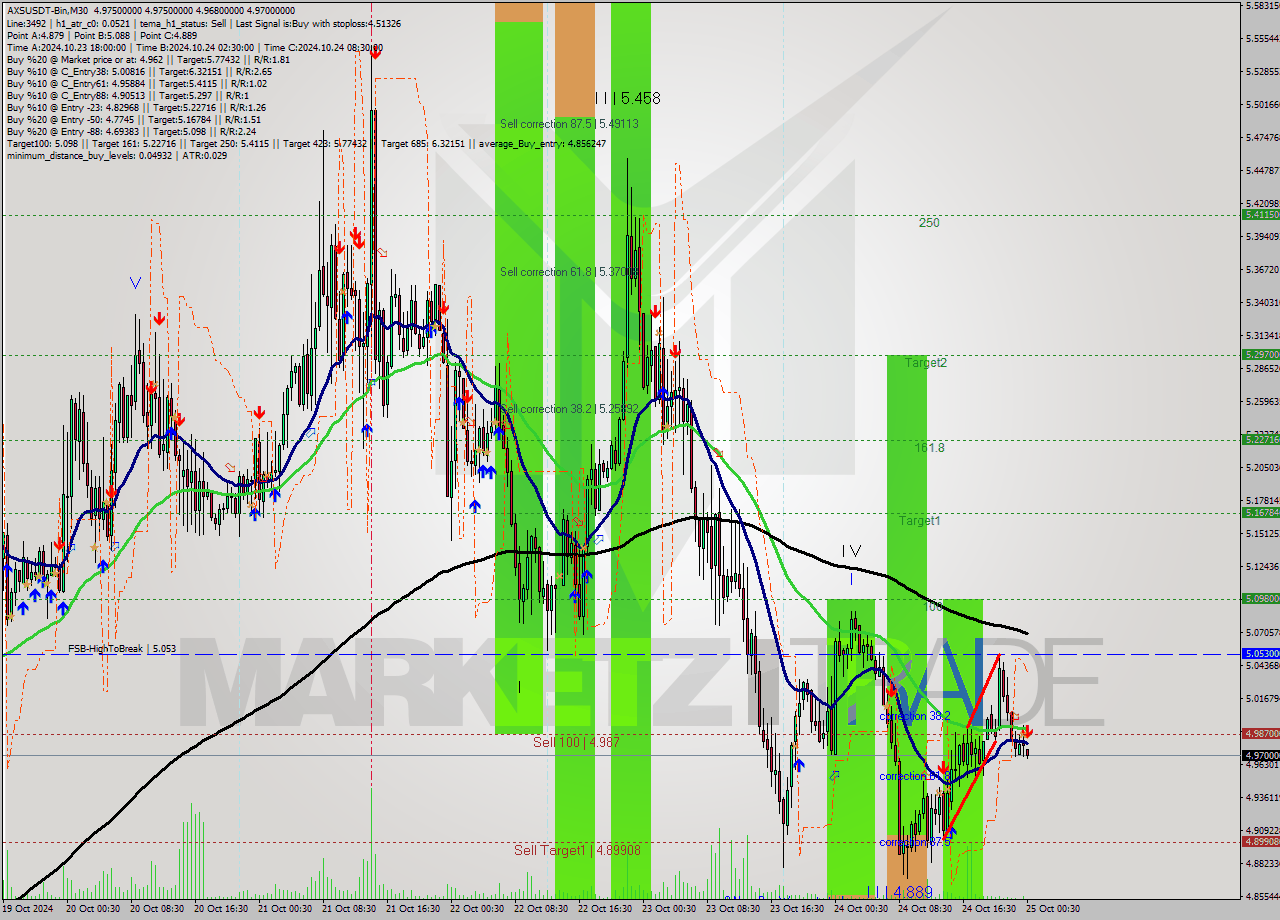Click the 4.93611 value on the price scale
Viewport: 1280px width, 920px height.
tap(1262, 797)
